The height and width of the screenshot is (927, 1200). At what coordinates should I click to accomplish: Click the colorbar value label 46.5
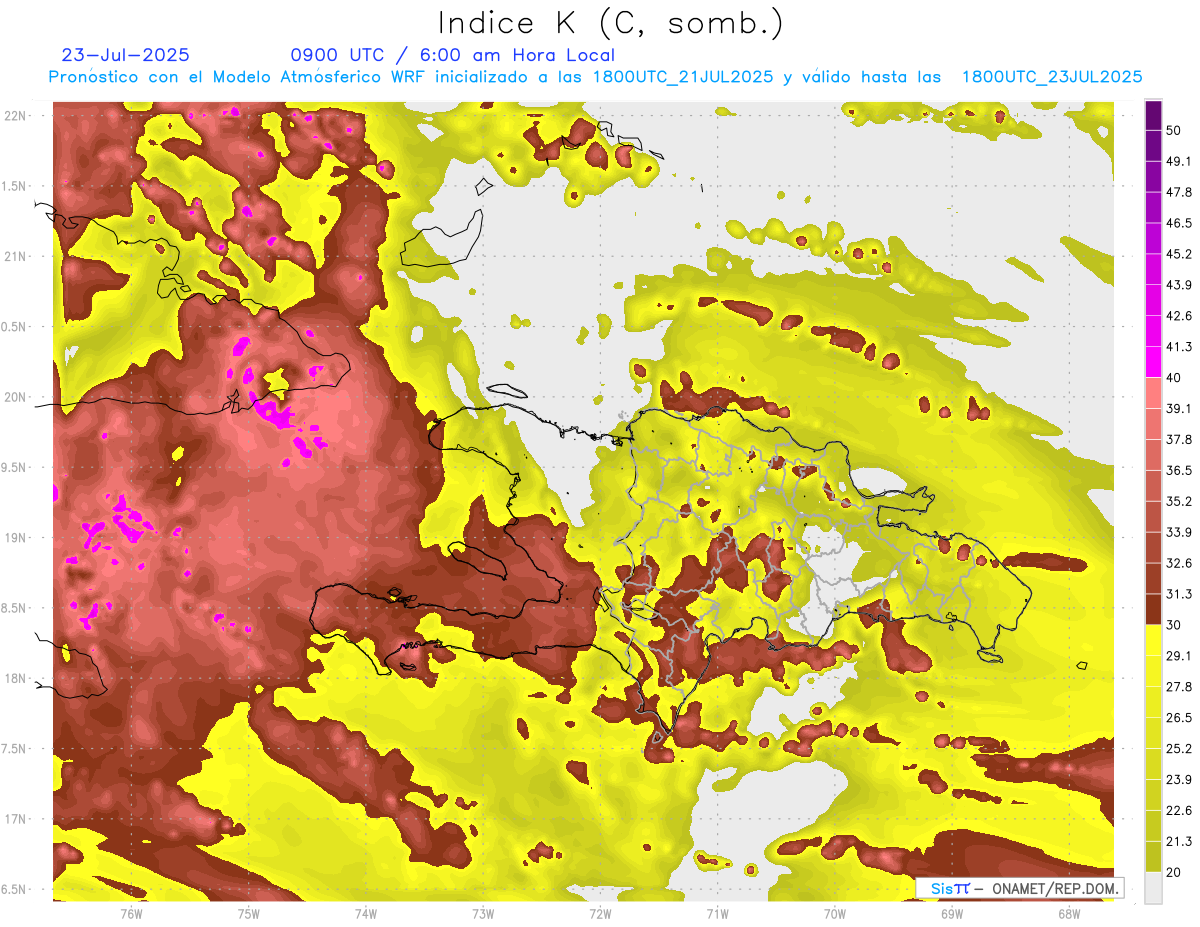(x=1179, y=223)
